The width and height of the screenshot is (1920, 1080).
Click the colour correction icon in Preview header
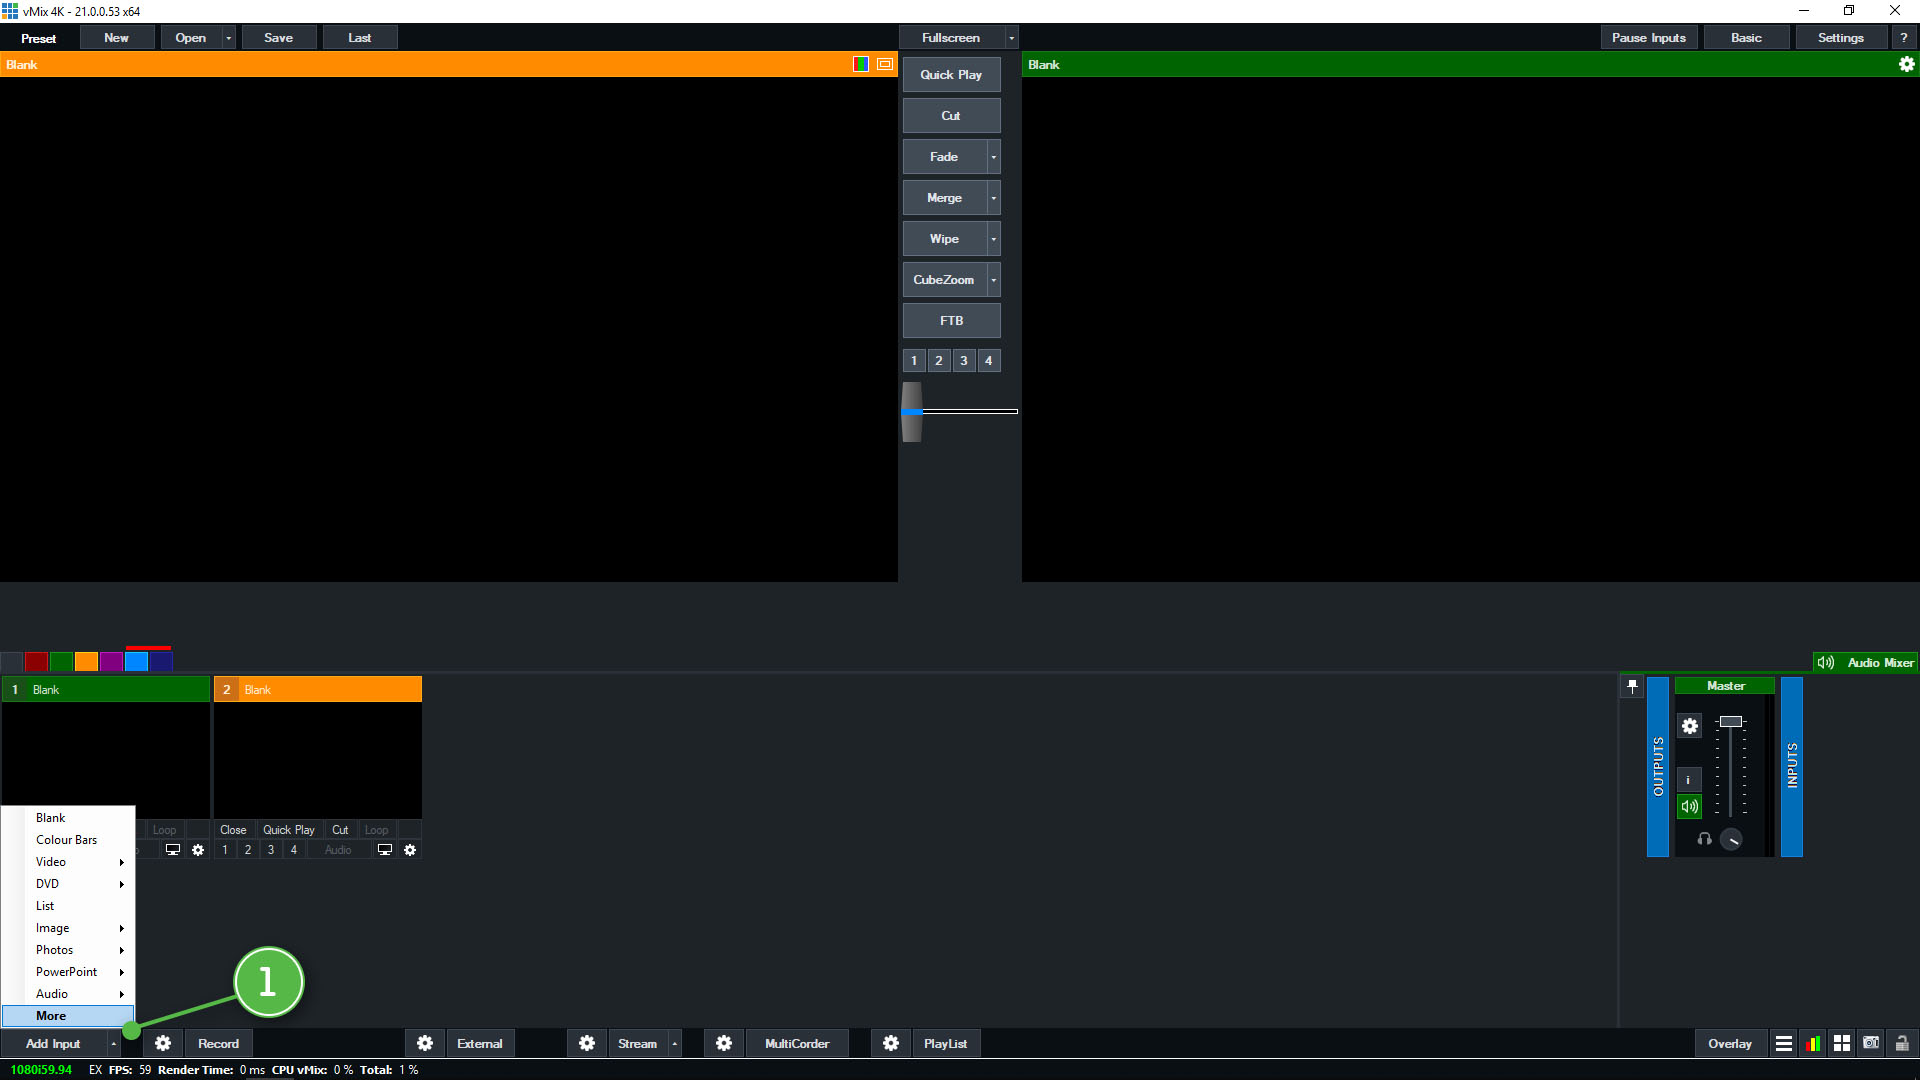click(861, 64)
